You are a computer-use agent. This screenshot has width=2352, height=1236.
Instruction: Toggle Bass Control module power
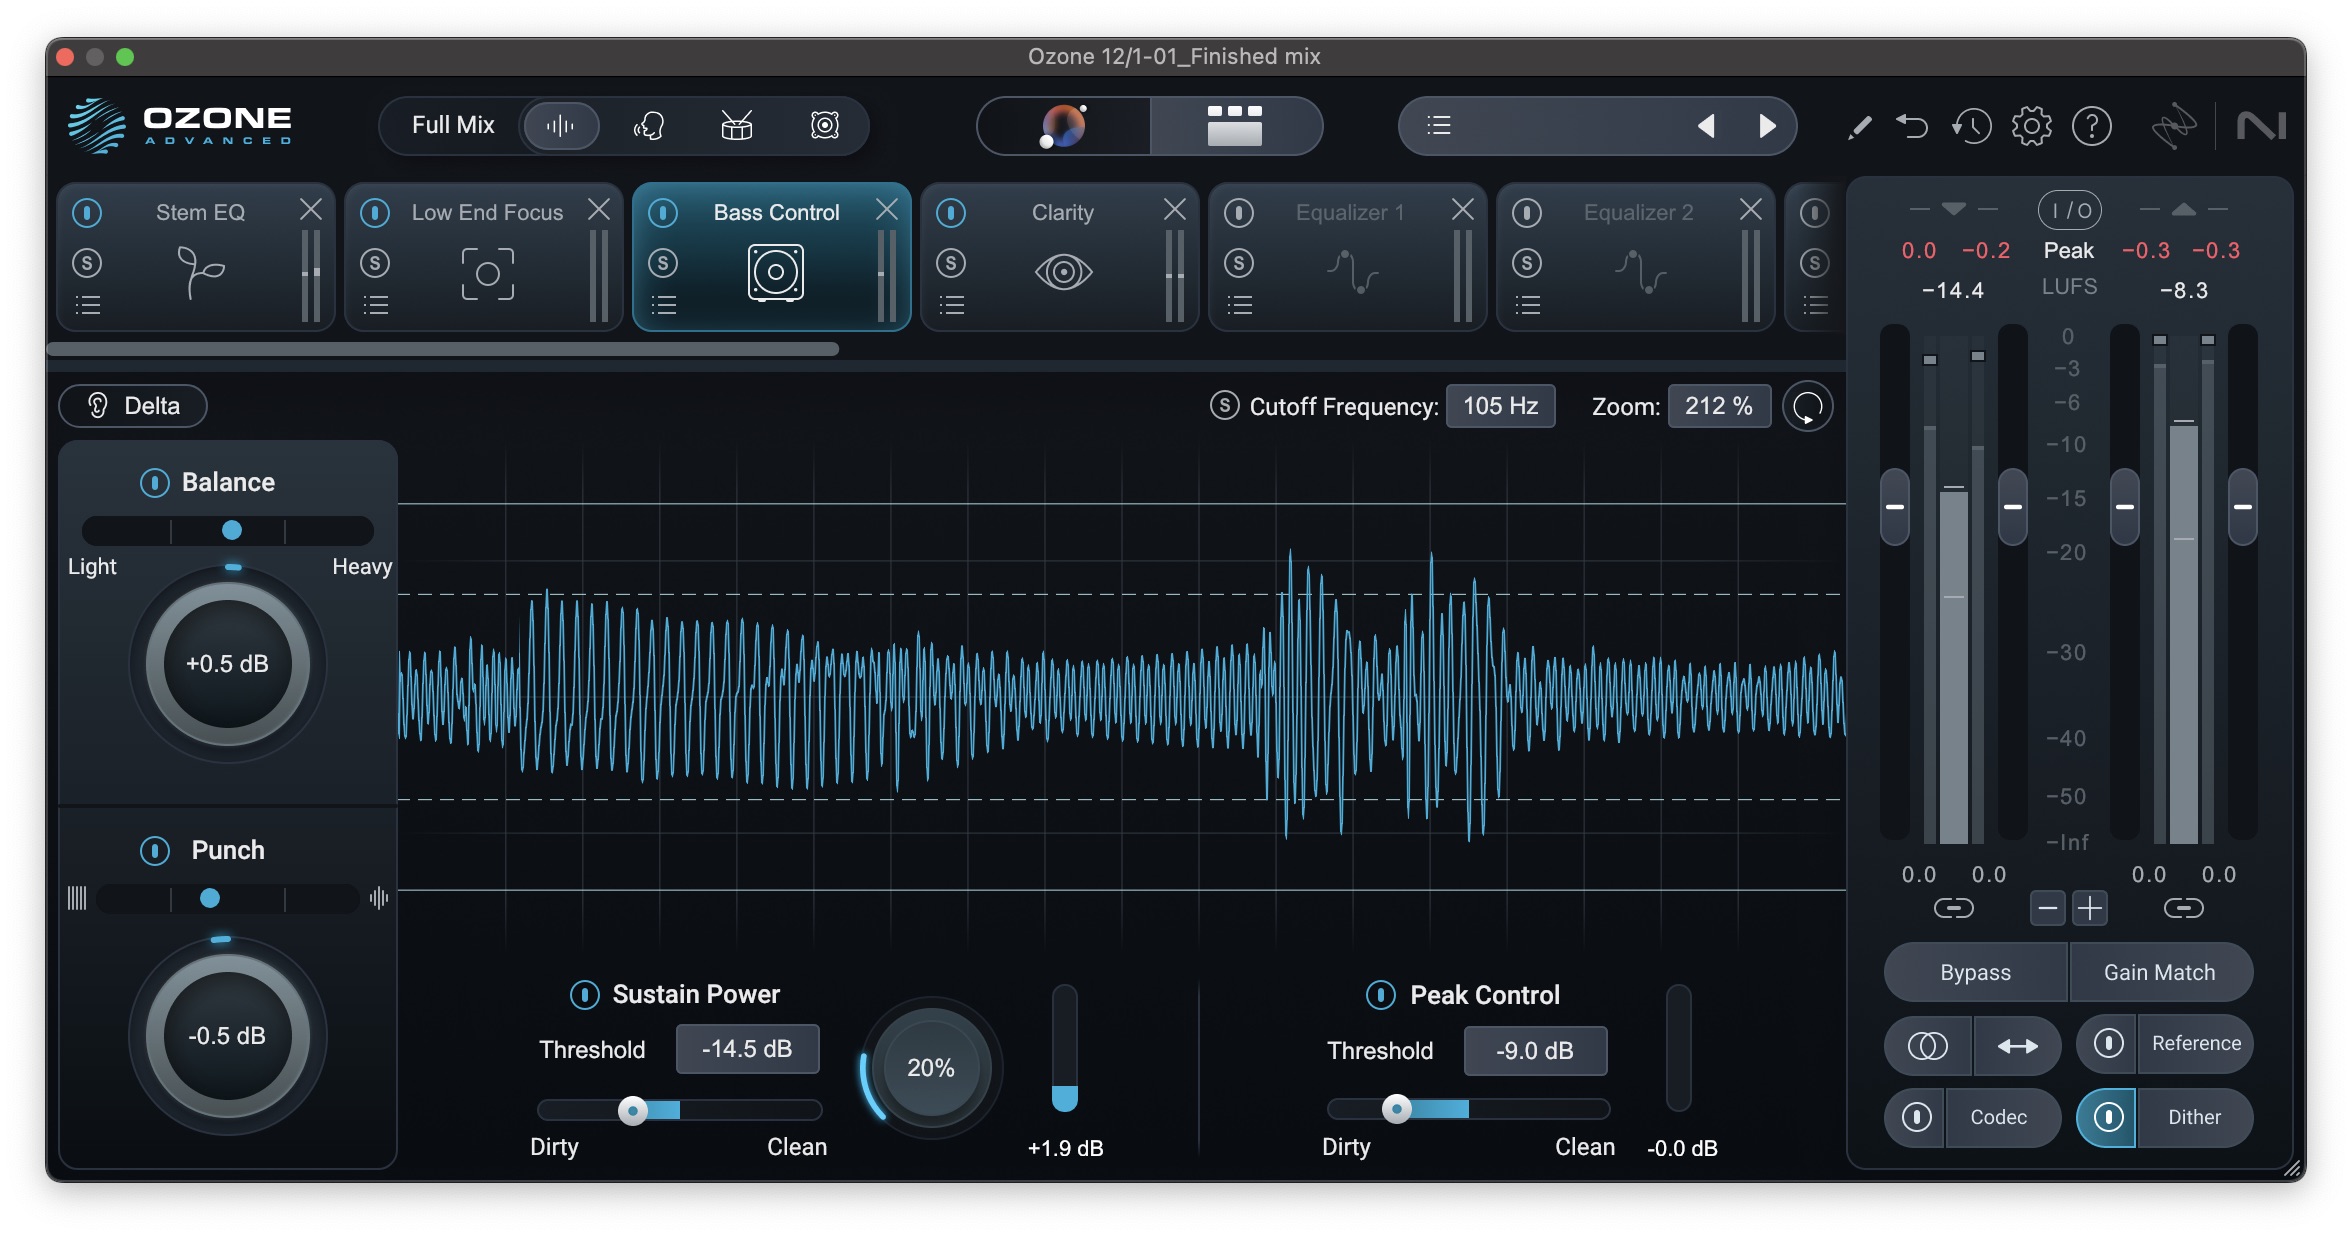click(663, 212)
